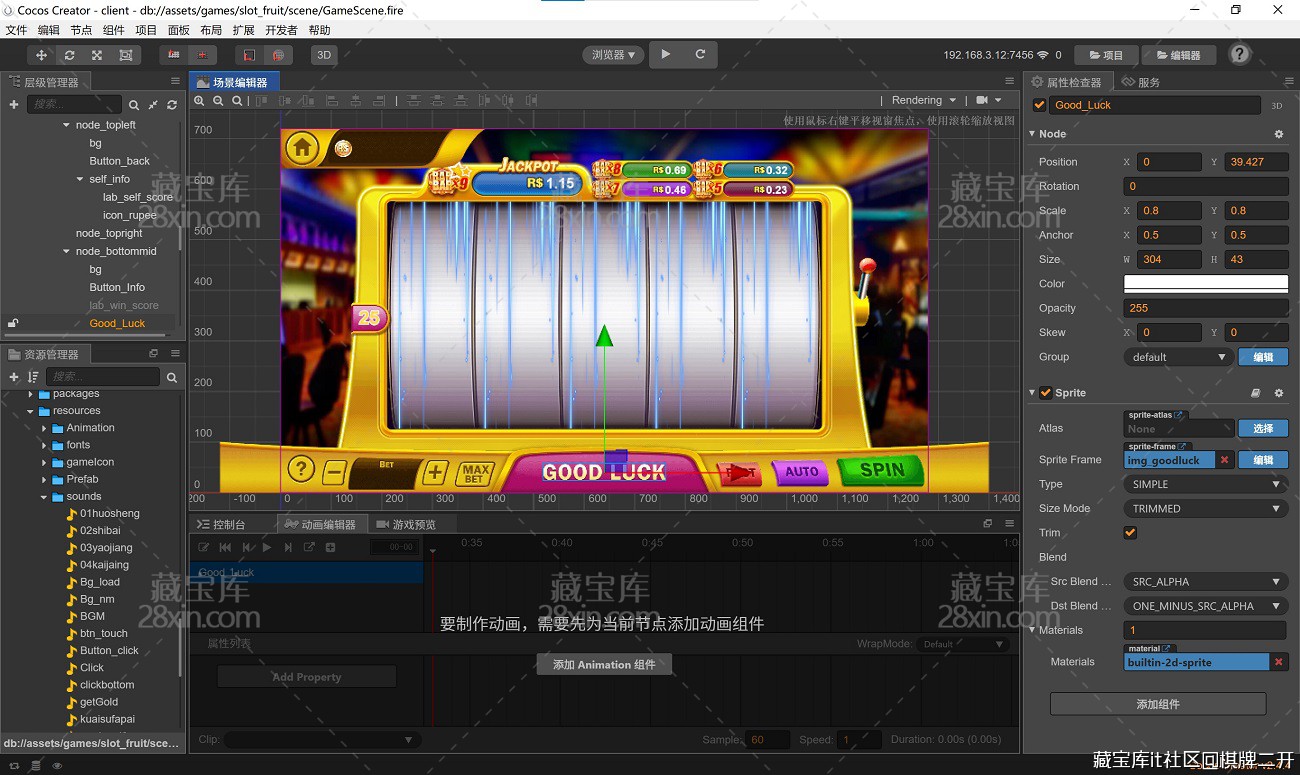Select the scale transform tool
Viewport: 1300px width, 775px height.
point(97,55)
